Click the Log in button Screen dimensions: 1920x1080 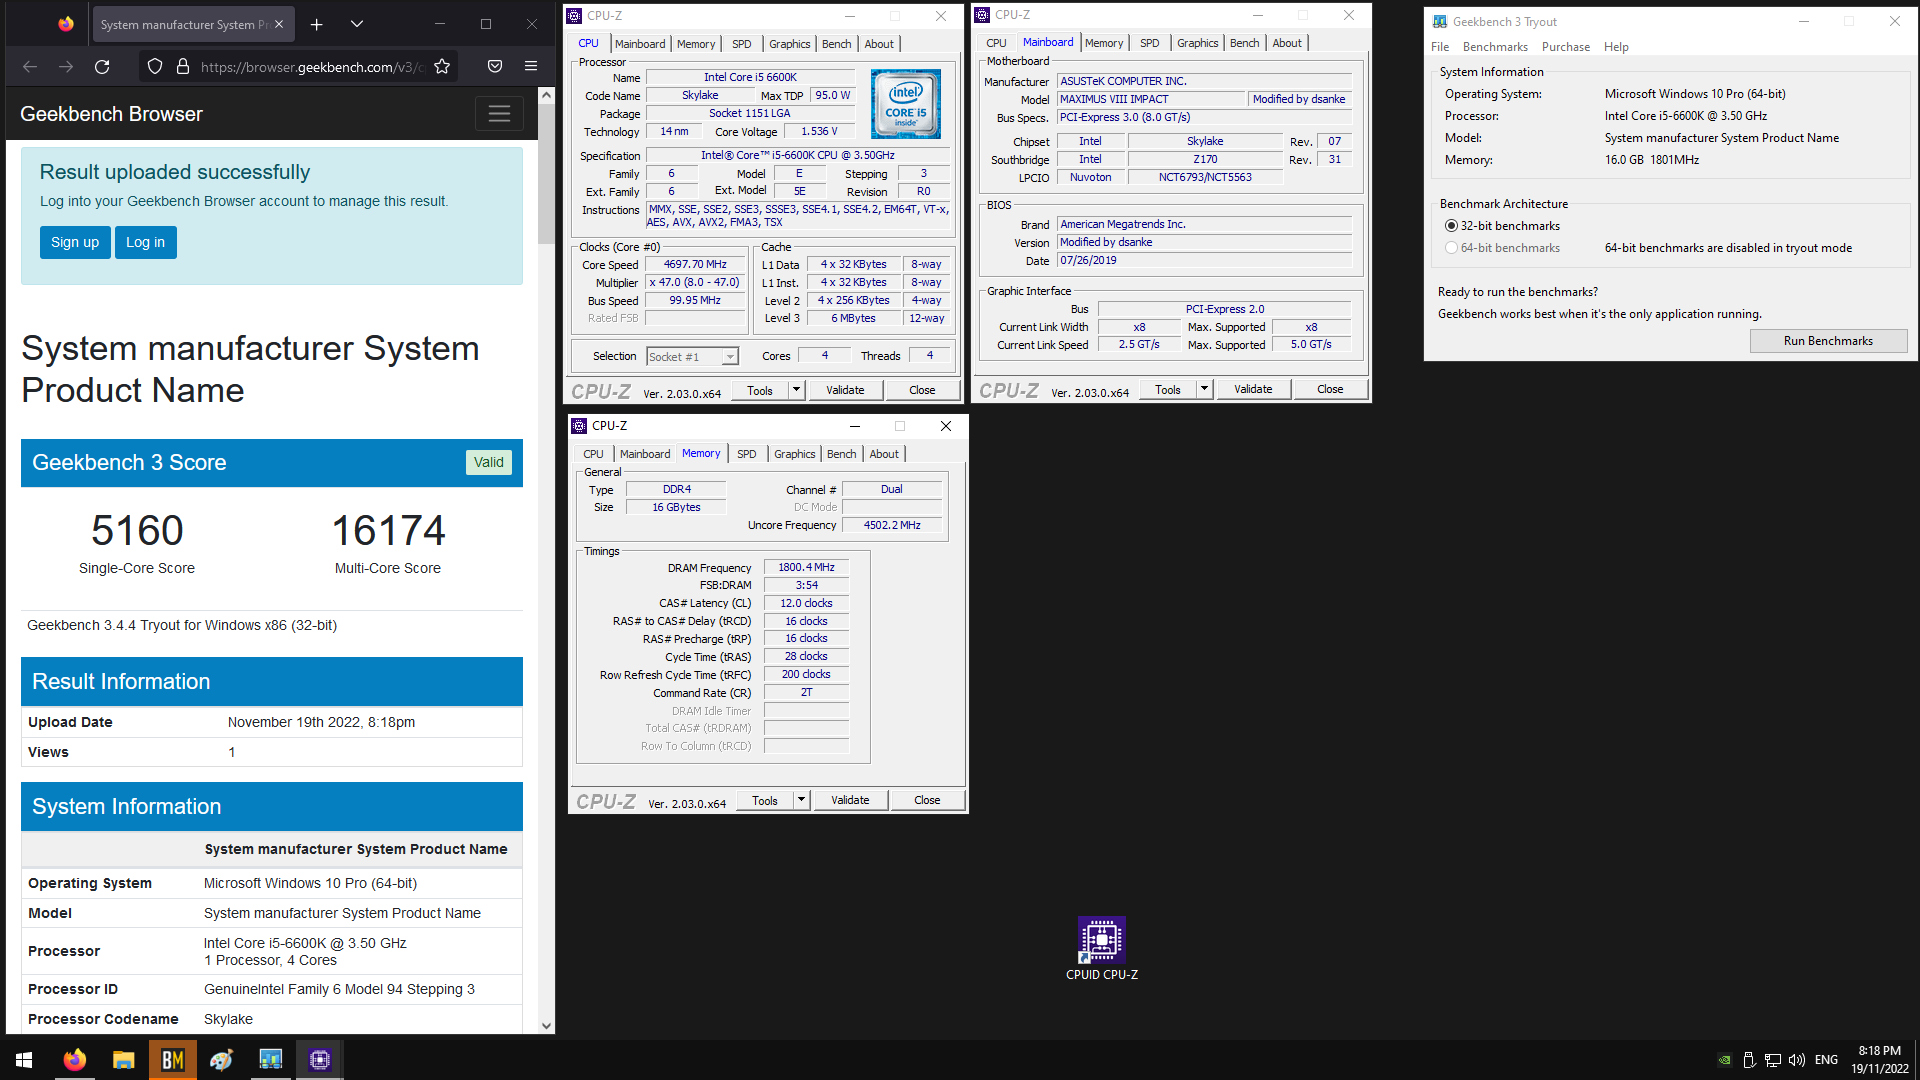coord(145,242)
